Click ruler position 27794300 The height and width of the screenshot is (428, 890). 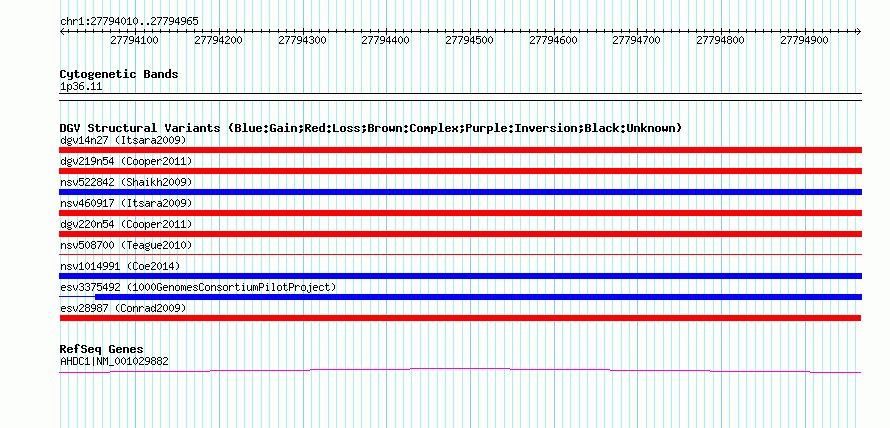tap(302, 41)
